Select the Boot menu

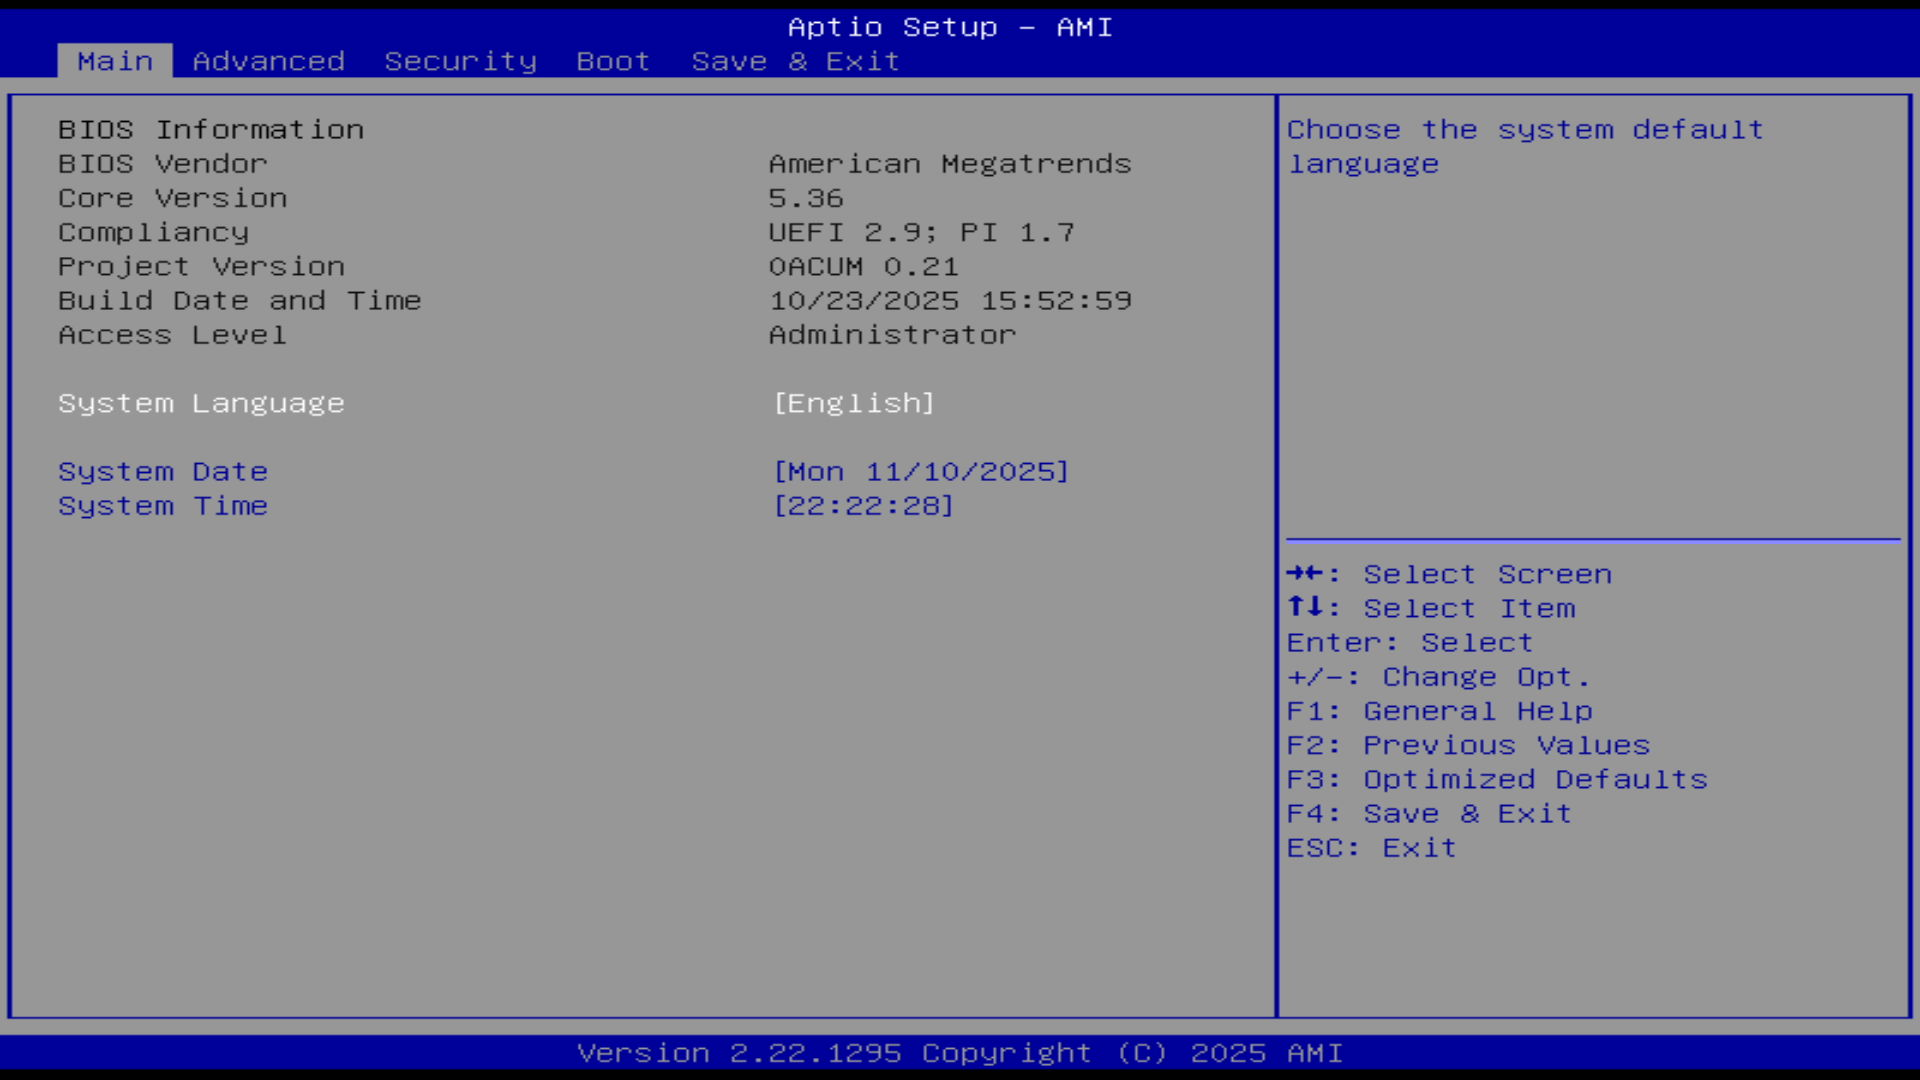tap(612, 61)
